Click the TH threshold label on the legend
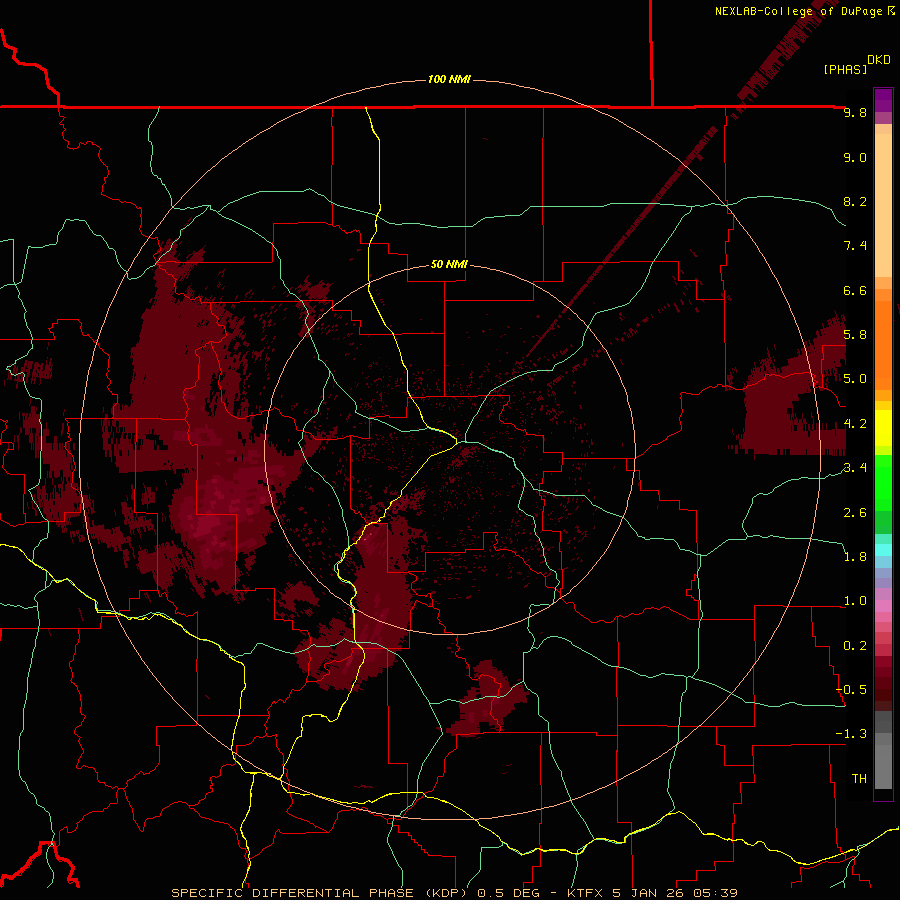The width and height of the screenshot is (900, 900). tap(859, 778)
